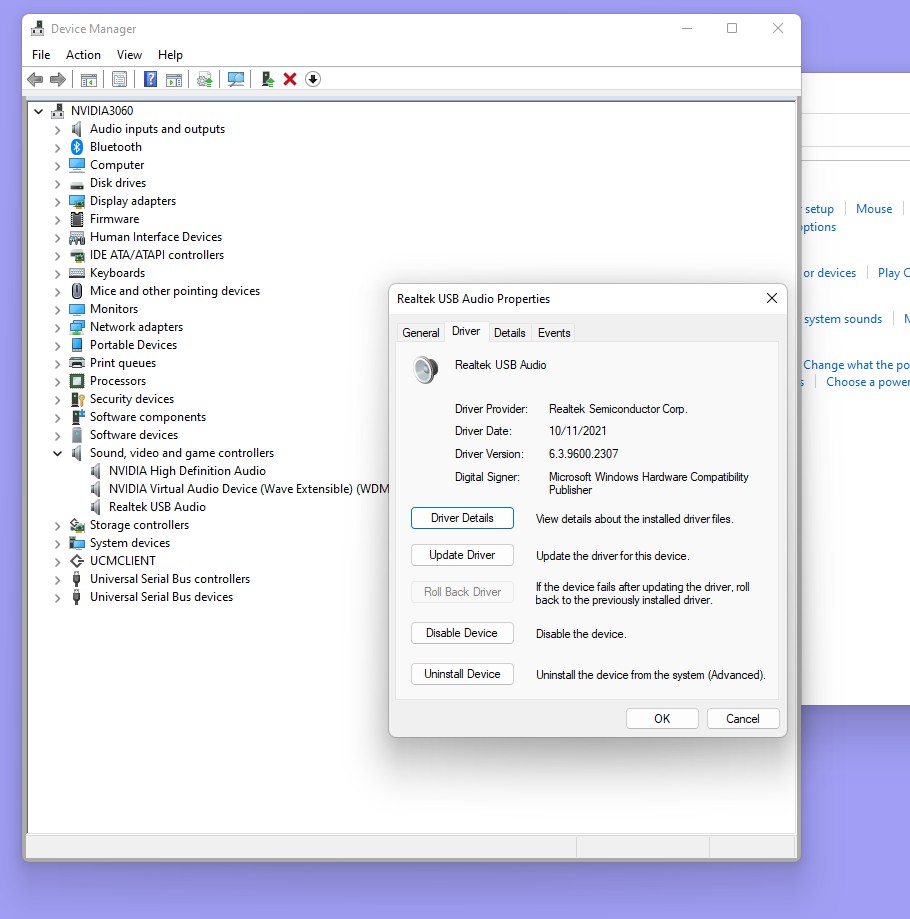The width and height of the screenshot is (910, 919).
Task: Click the Forward arrow in the toolbar
Action: pos(57,79)
